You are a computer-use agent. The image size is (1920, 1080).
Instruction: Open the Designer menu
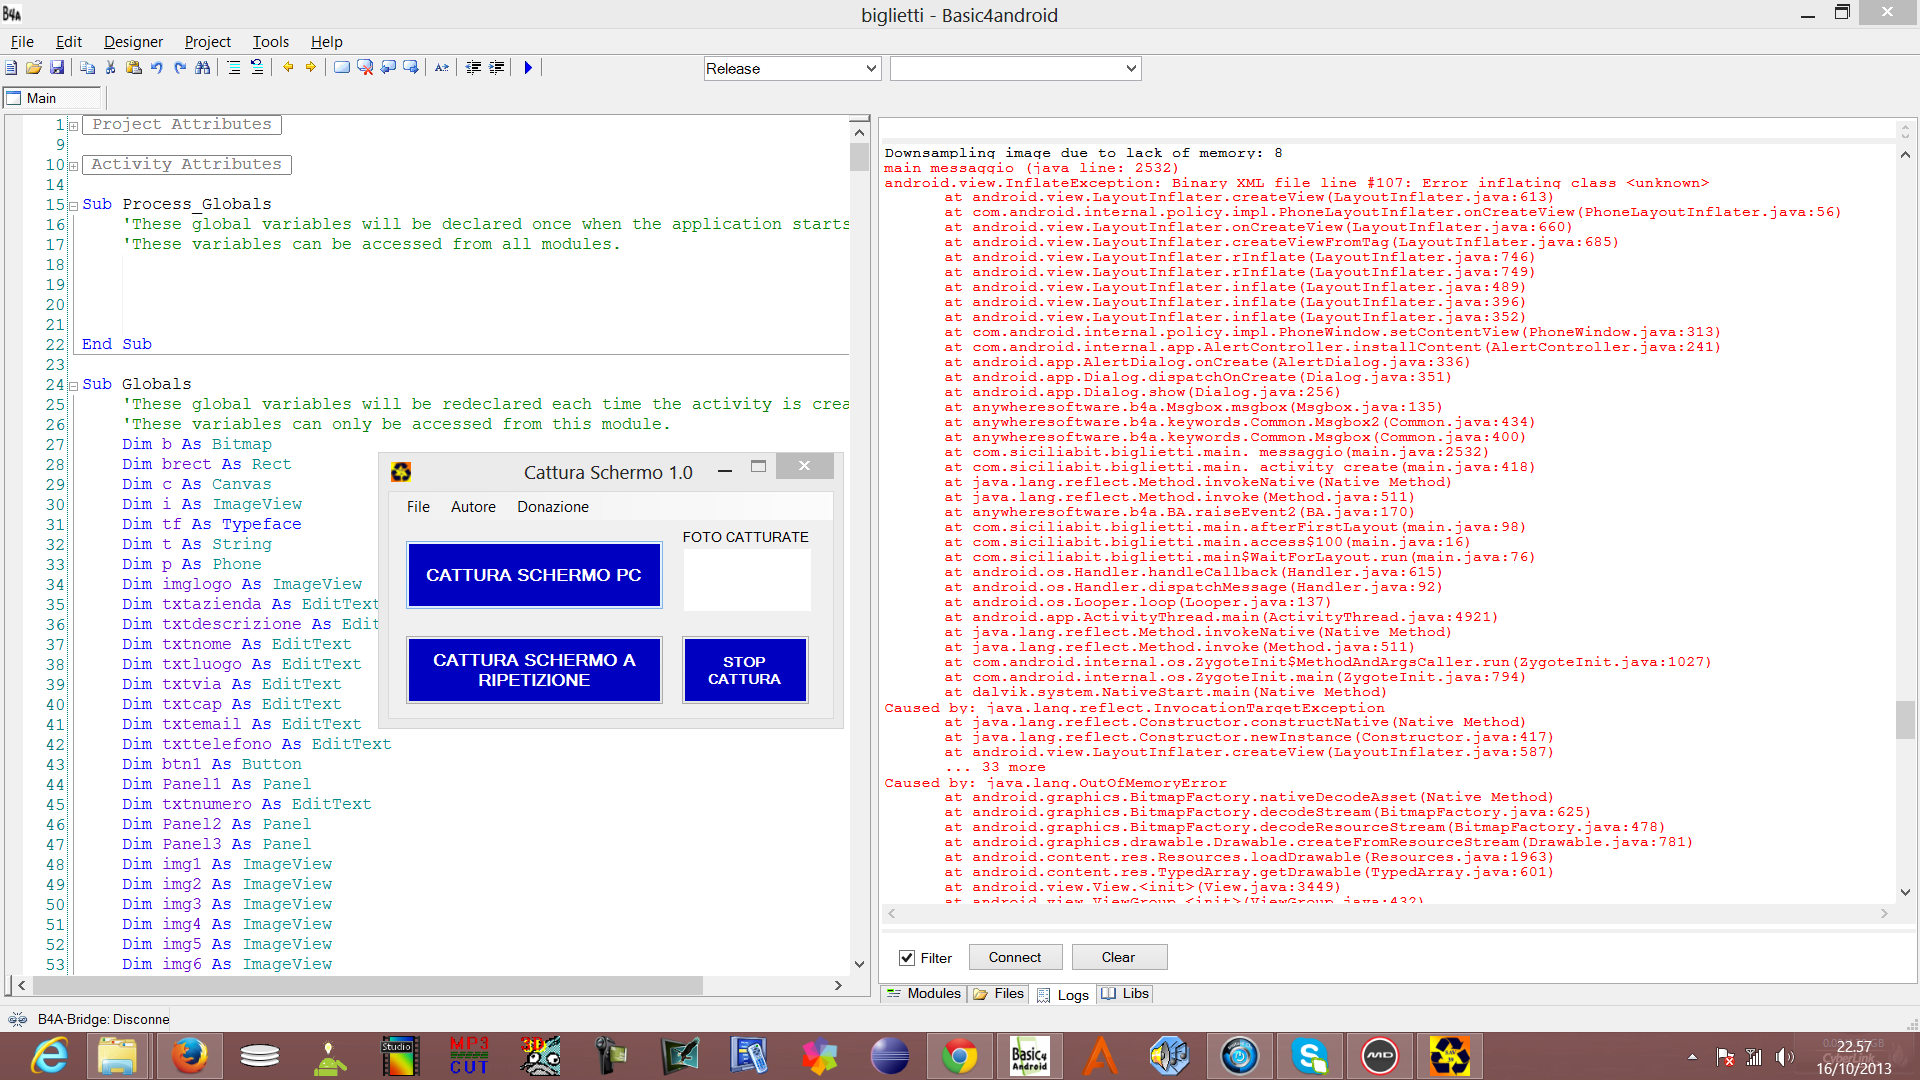133,41
